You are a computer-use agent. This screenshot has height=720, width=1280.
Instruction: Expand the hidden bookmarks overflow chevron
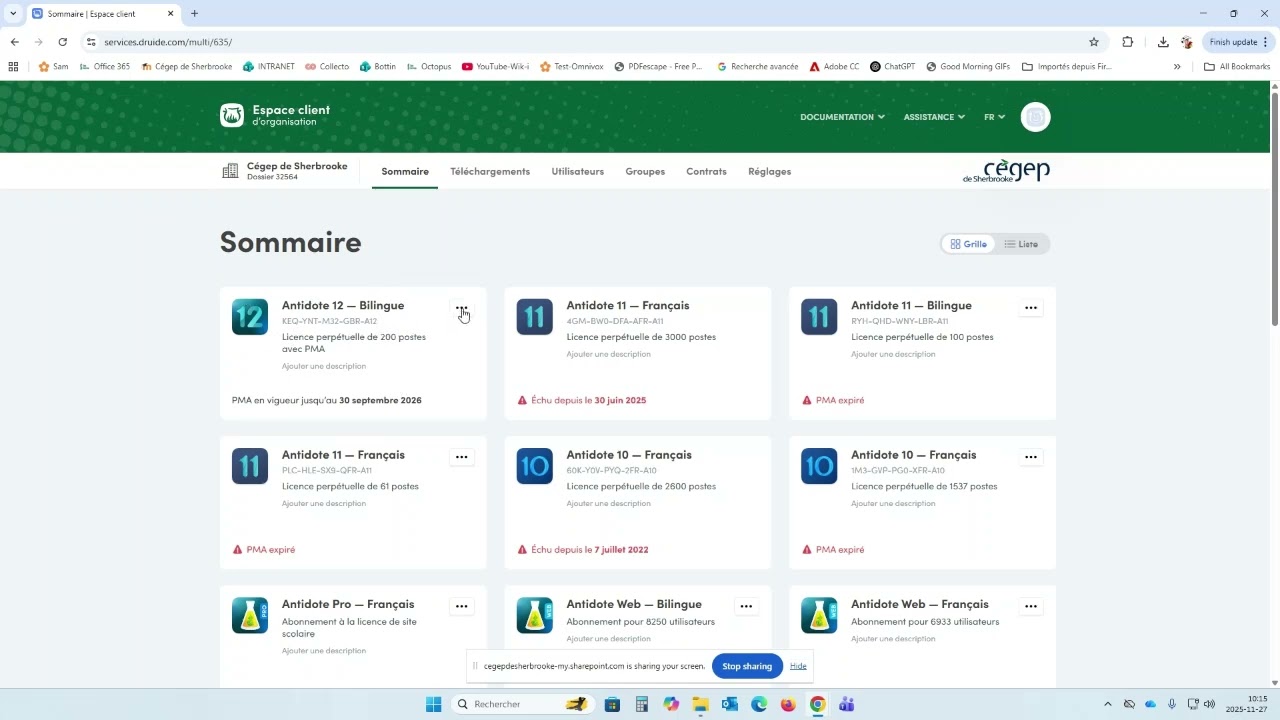1177,67
